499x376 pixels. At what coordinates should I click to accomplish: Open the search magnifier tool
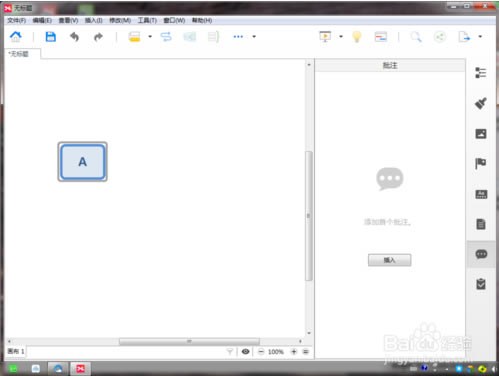[x=416, y=37]
